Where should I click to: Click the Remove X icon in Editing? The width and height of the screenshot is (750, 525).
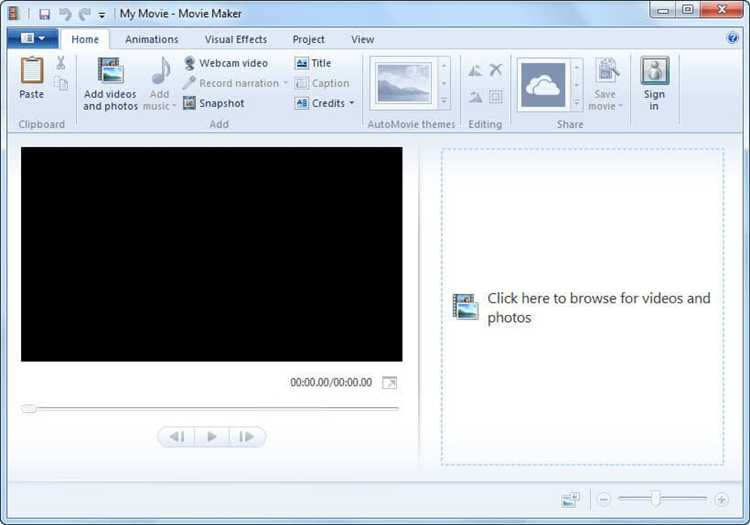click(x=496, y=70)
